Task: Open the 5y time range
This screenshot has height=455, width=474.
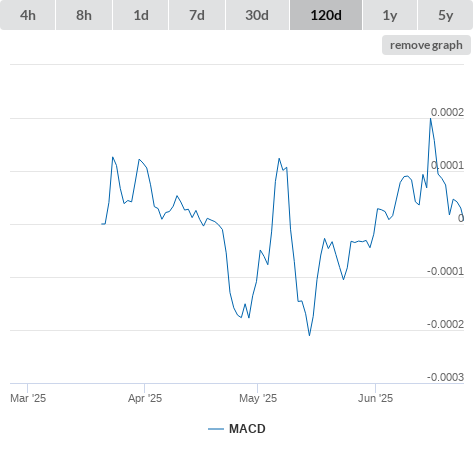Action: [445, 15]
